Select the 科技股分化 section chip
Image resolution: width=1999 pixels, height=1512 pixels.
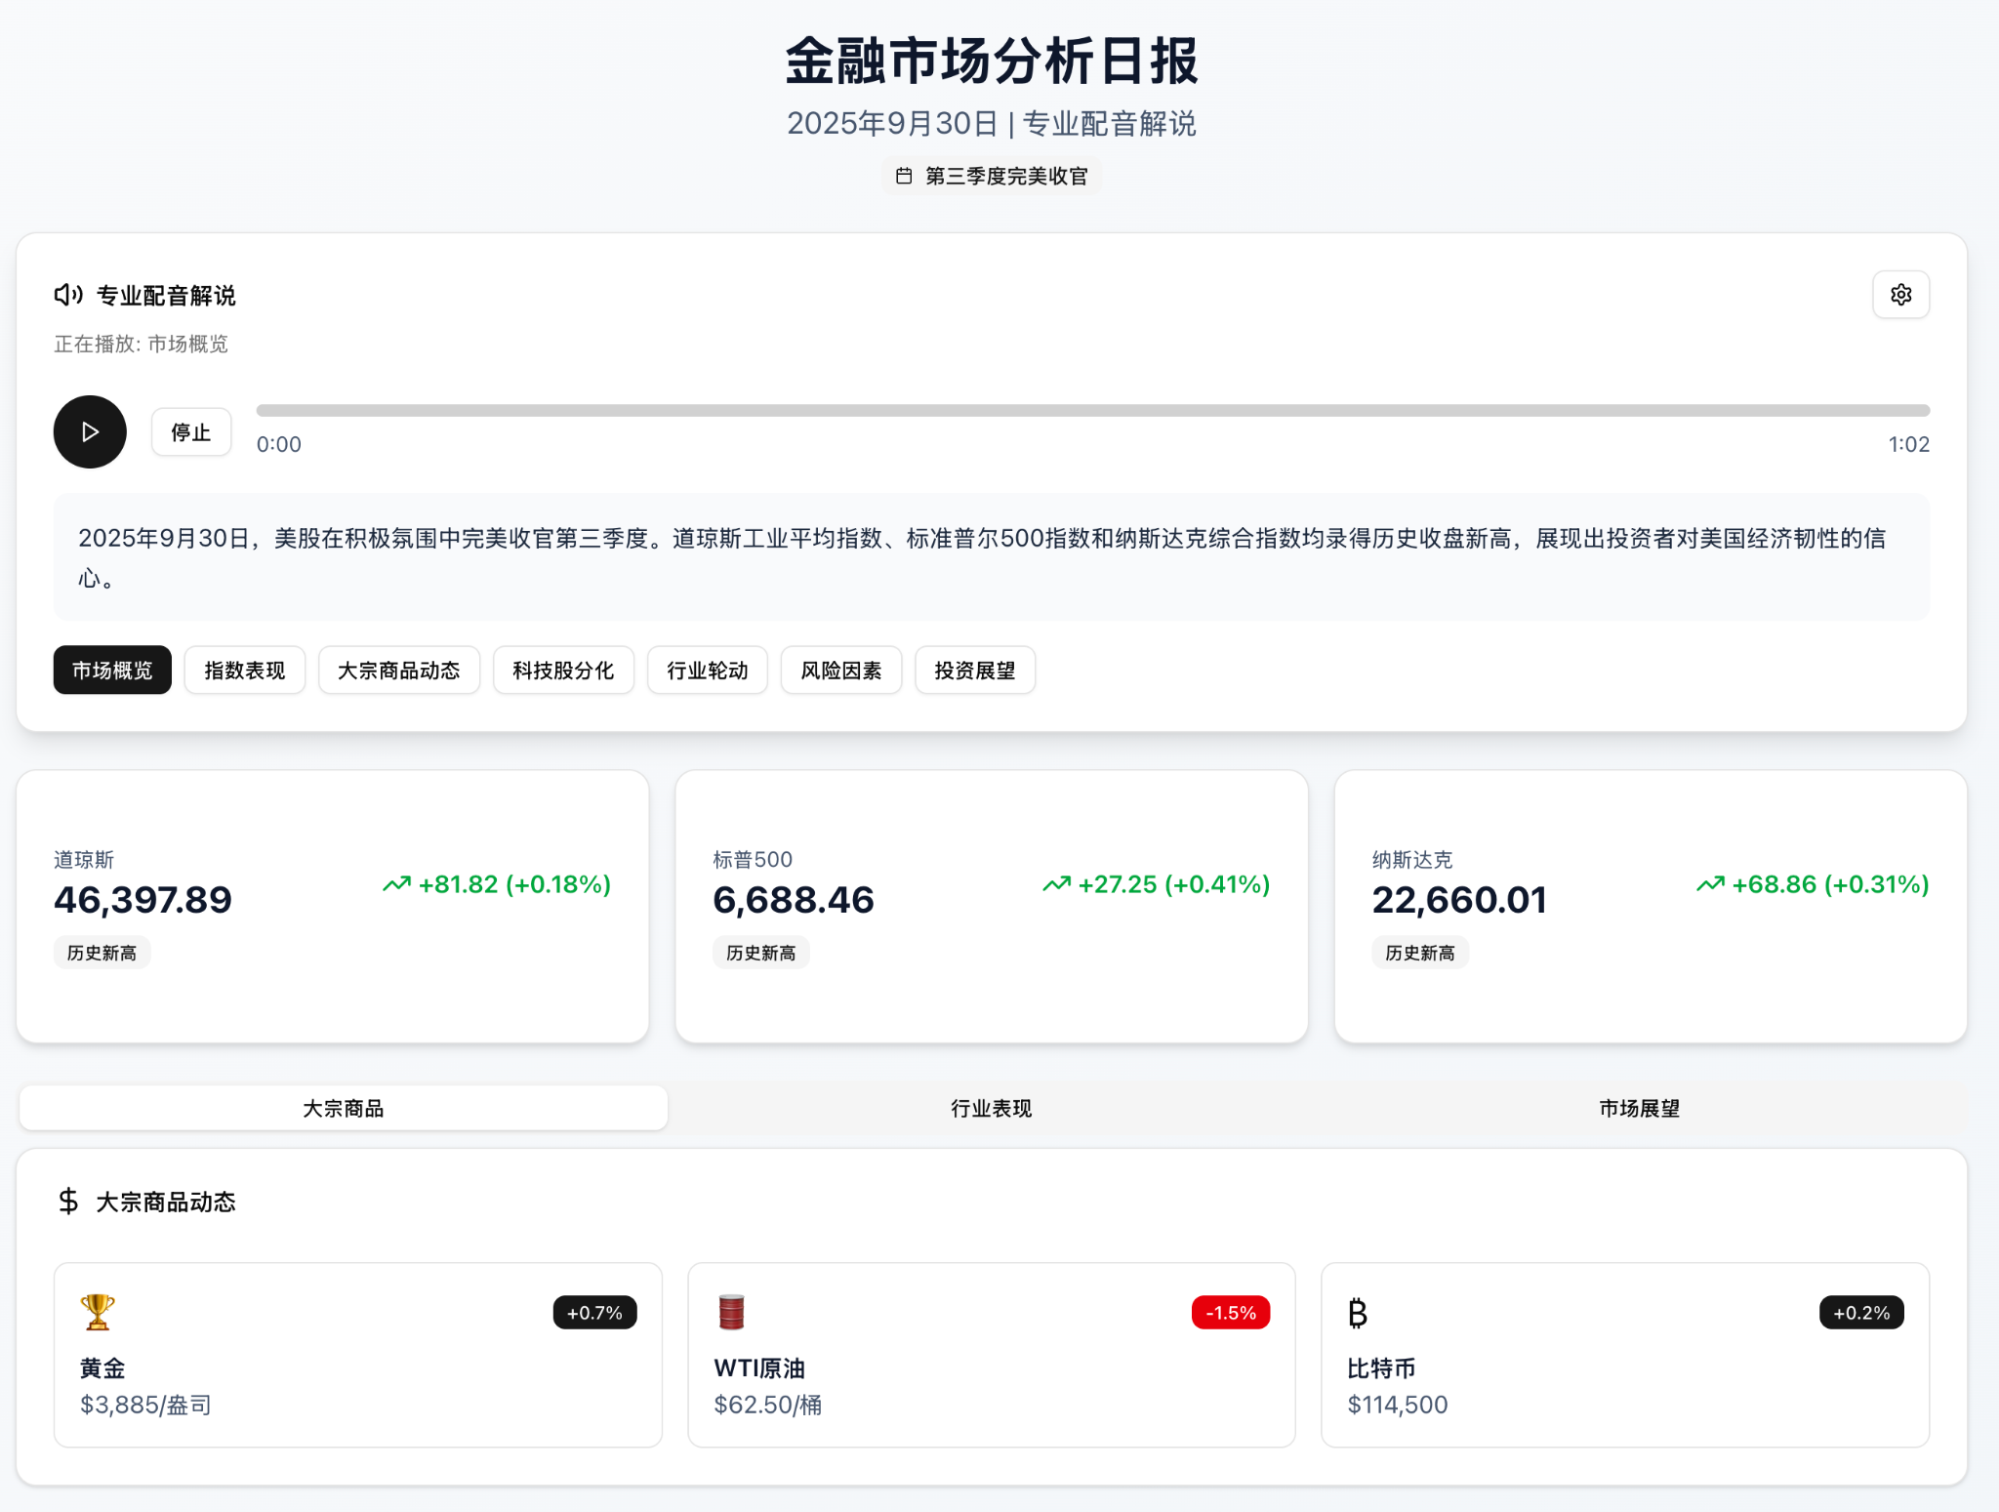563,670
